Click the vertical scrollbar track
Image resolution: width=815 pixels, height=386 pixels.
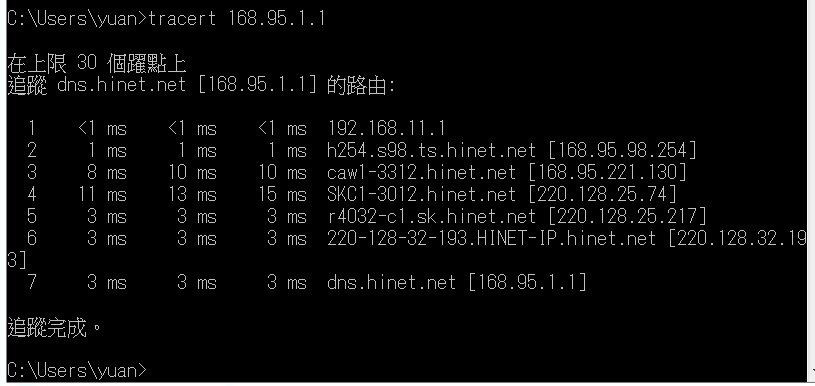pos(811,182)
